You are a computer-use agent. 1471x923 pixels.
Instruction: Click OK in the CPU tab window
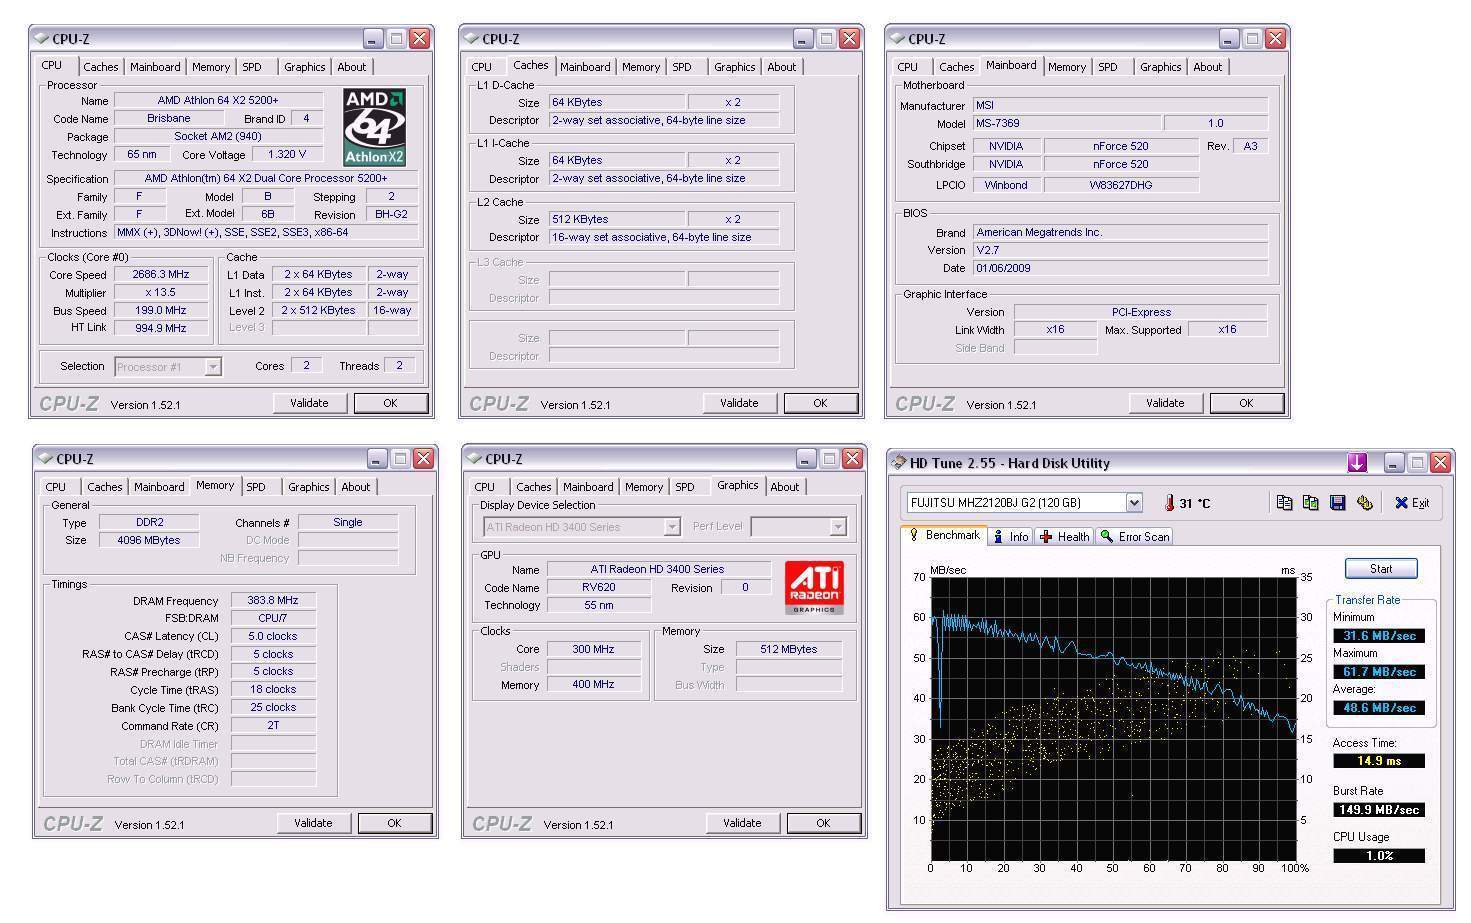click(390, 403)
